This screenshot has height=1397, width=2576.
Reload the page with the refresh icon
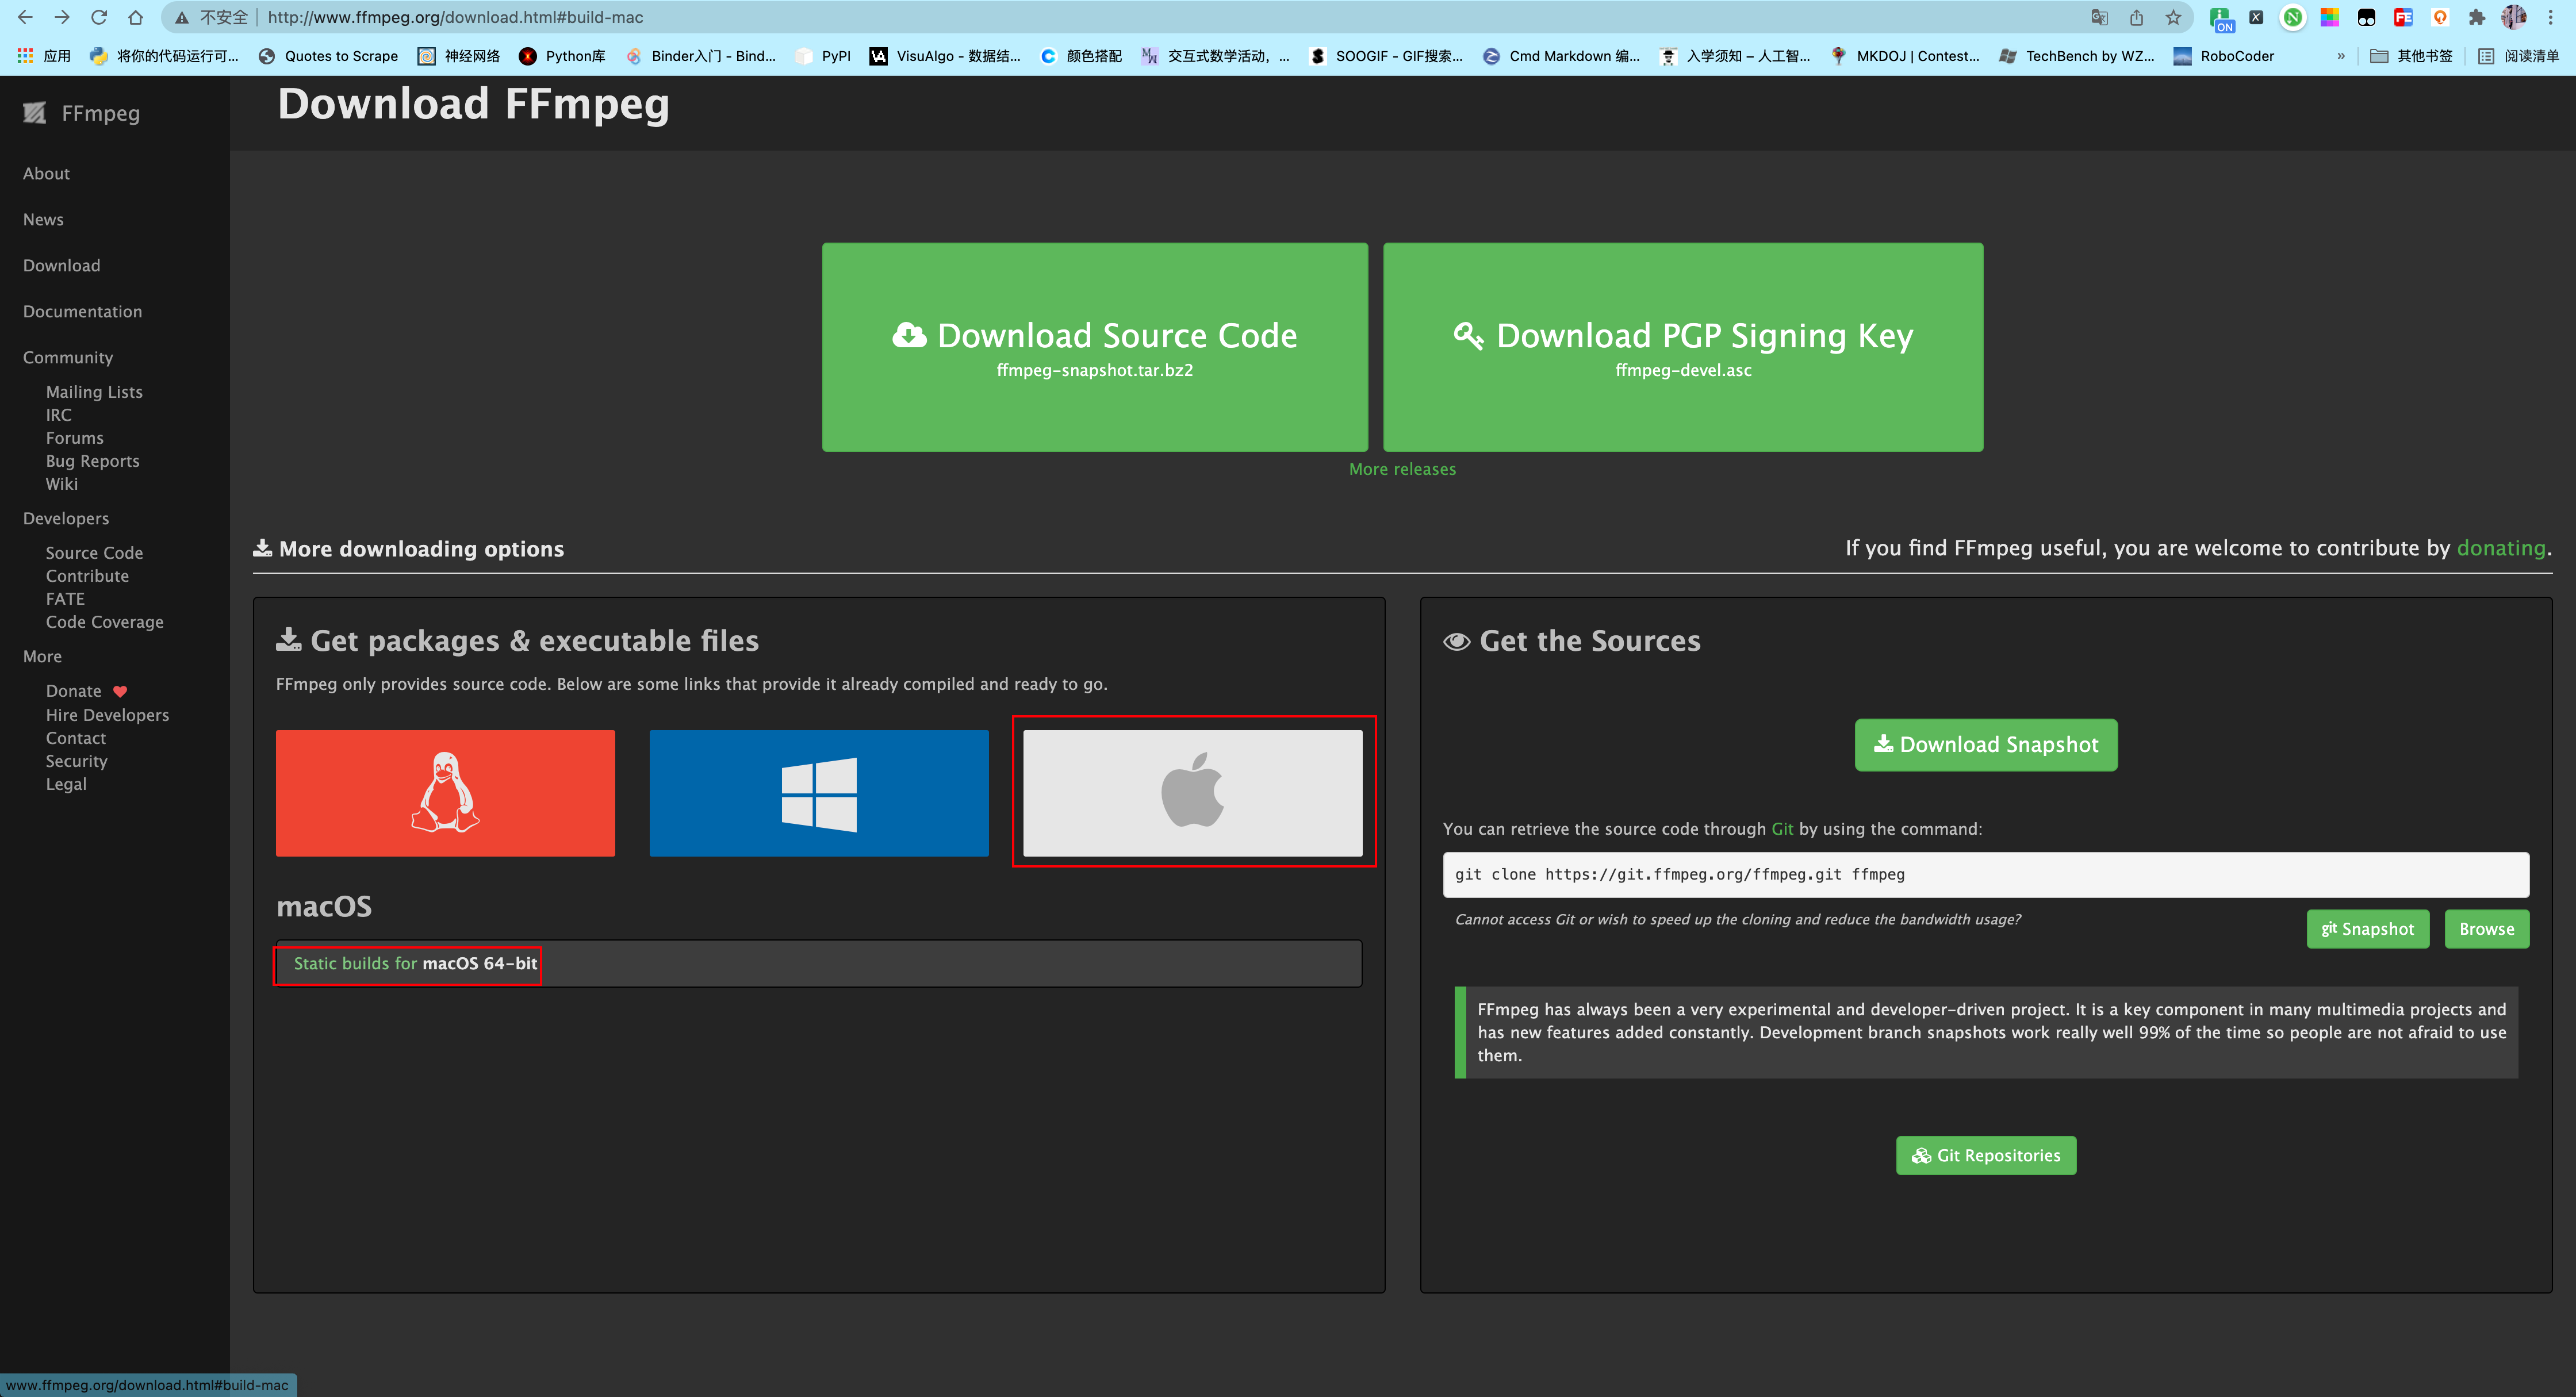(99, 17)
